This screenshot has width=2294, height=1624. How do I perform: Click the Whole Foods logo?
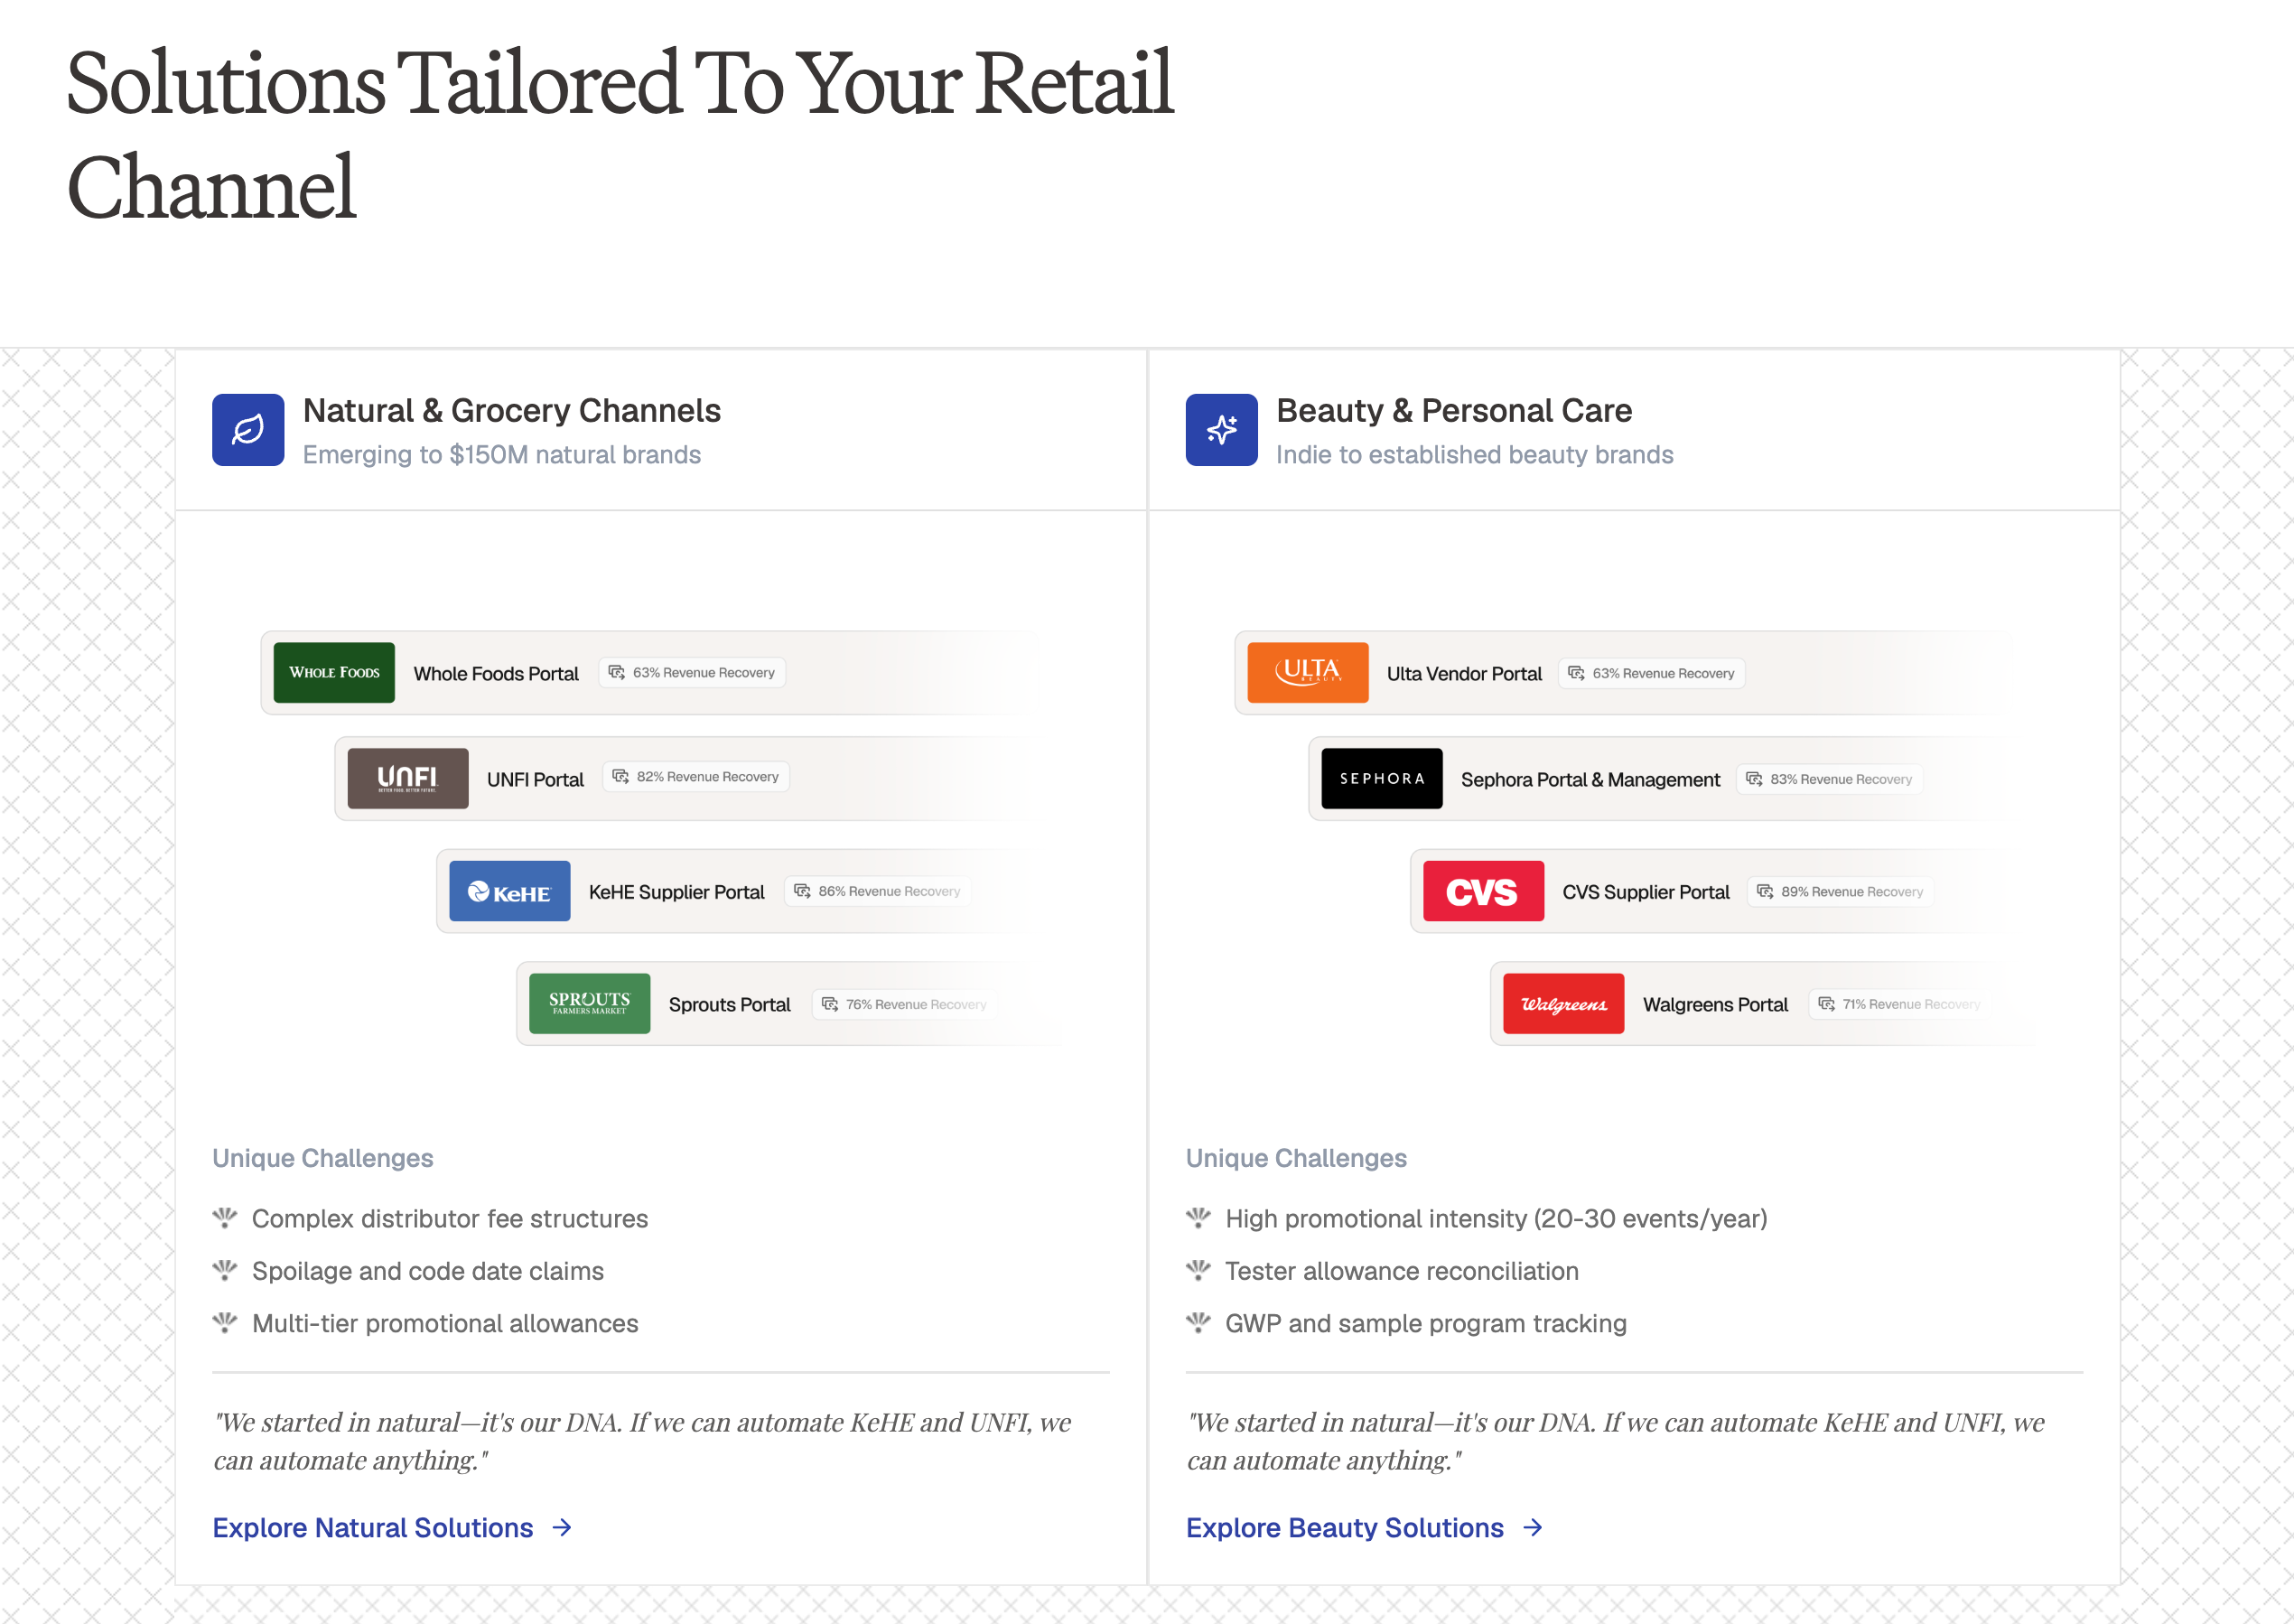(334, 672)
